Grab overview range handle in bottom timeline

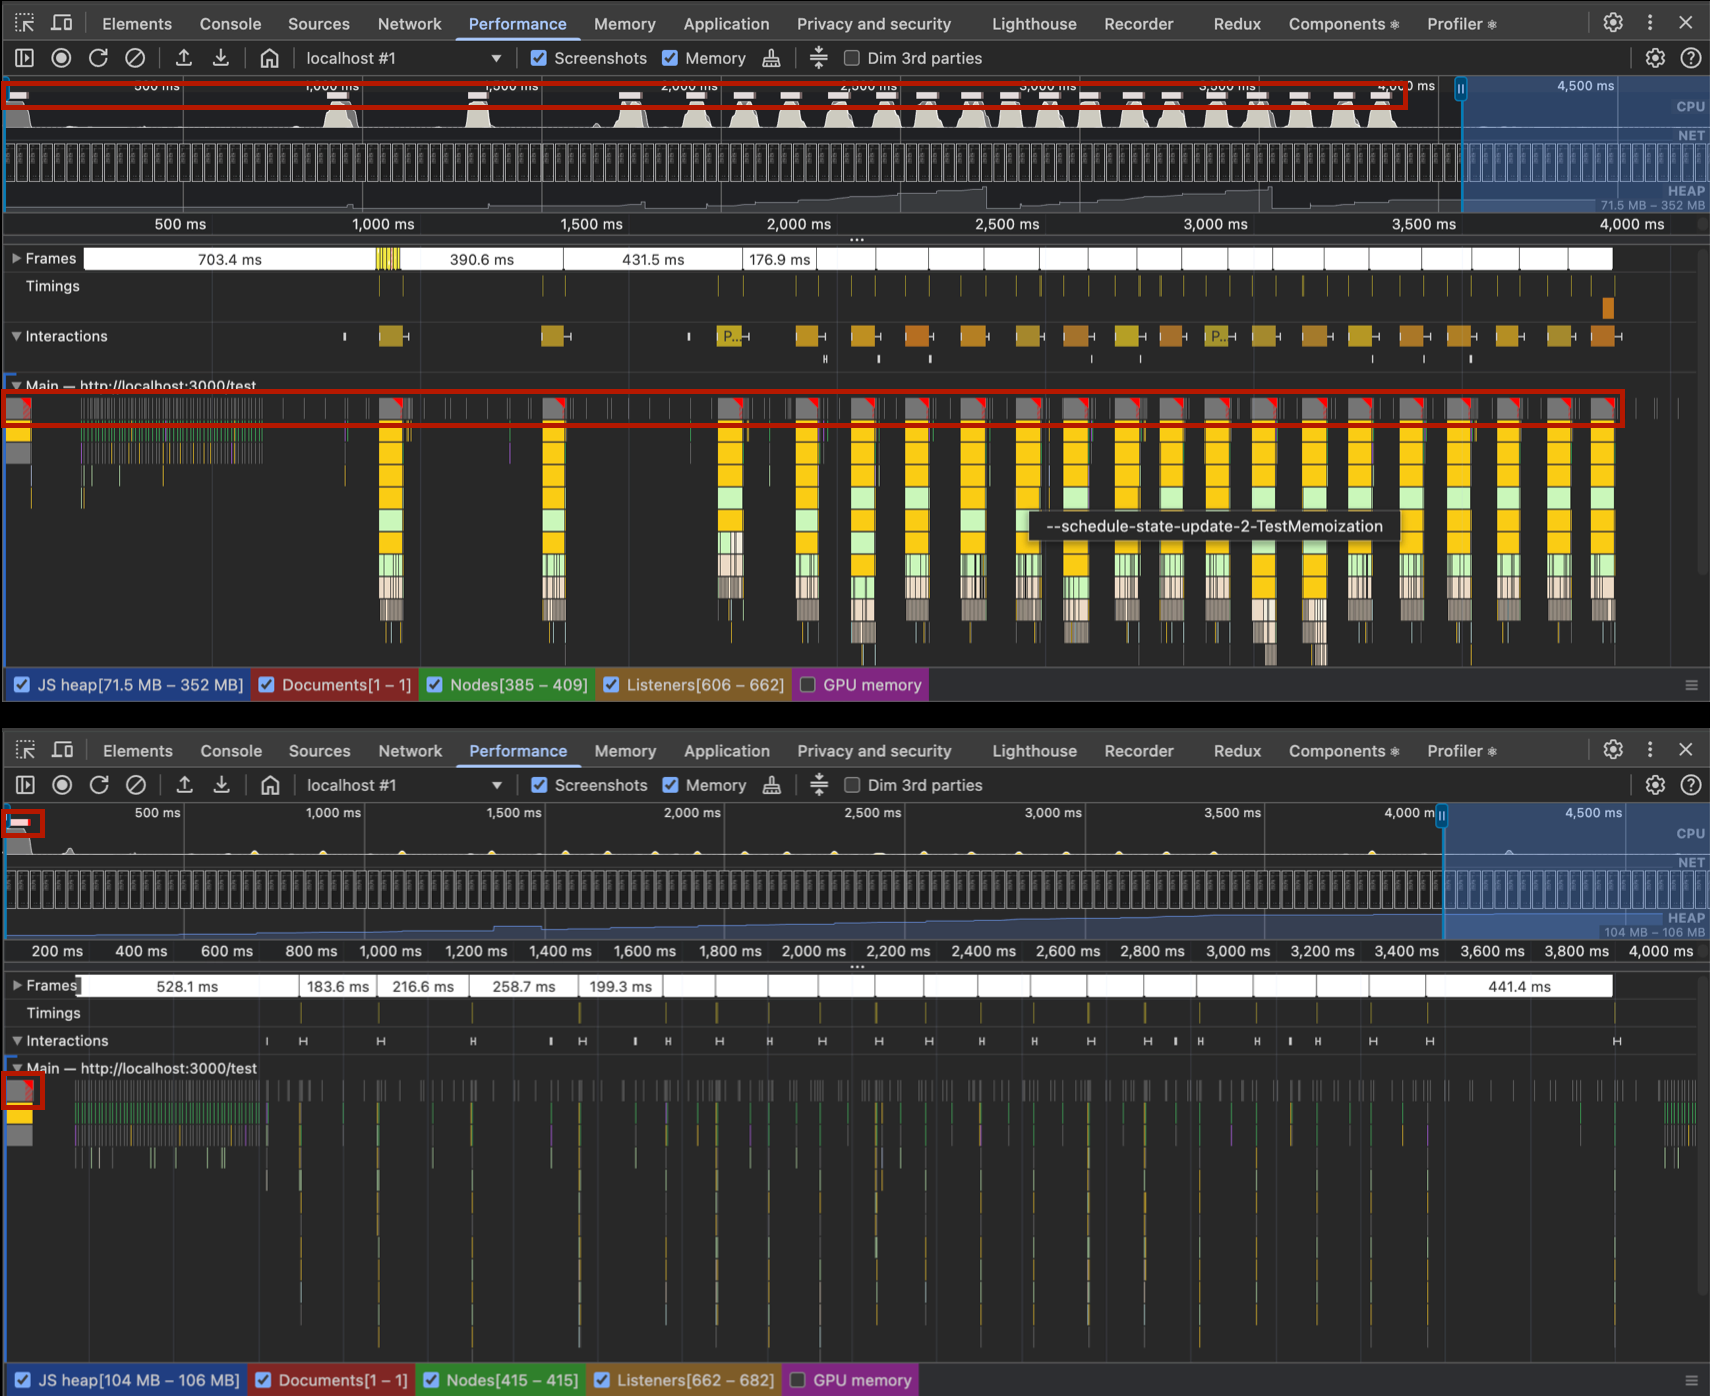pyautogui.click(x=1442, y=816)
